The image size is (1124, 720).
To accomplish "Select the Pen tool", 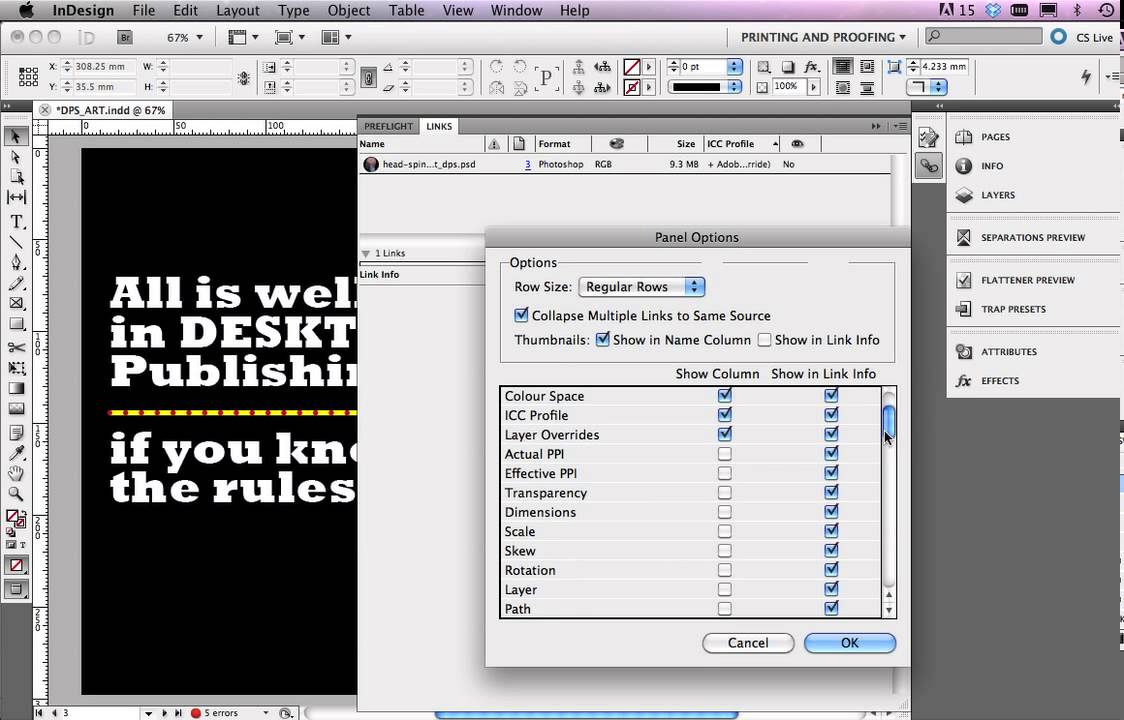I will pos(16,262).
